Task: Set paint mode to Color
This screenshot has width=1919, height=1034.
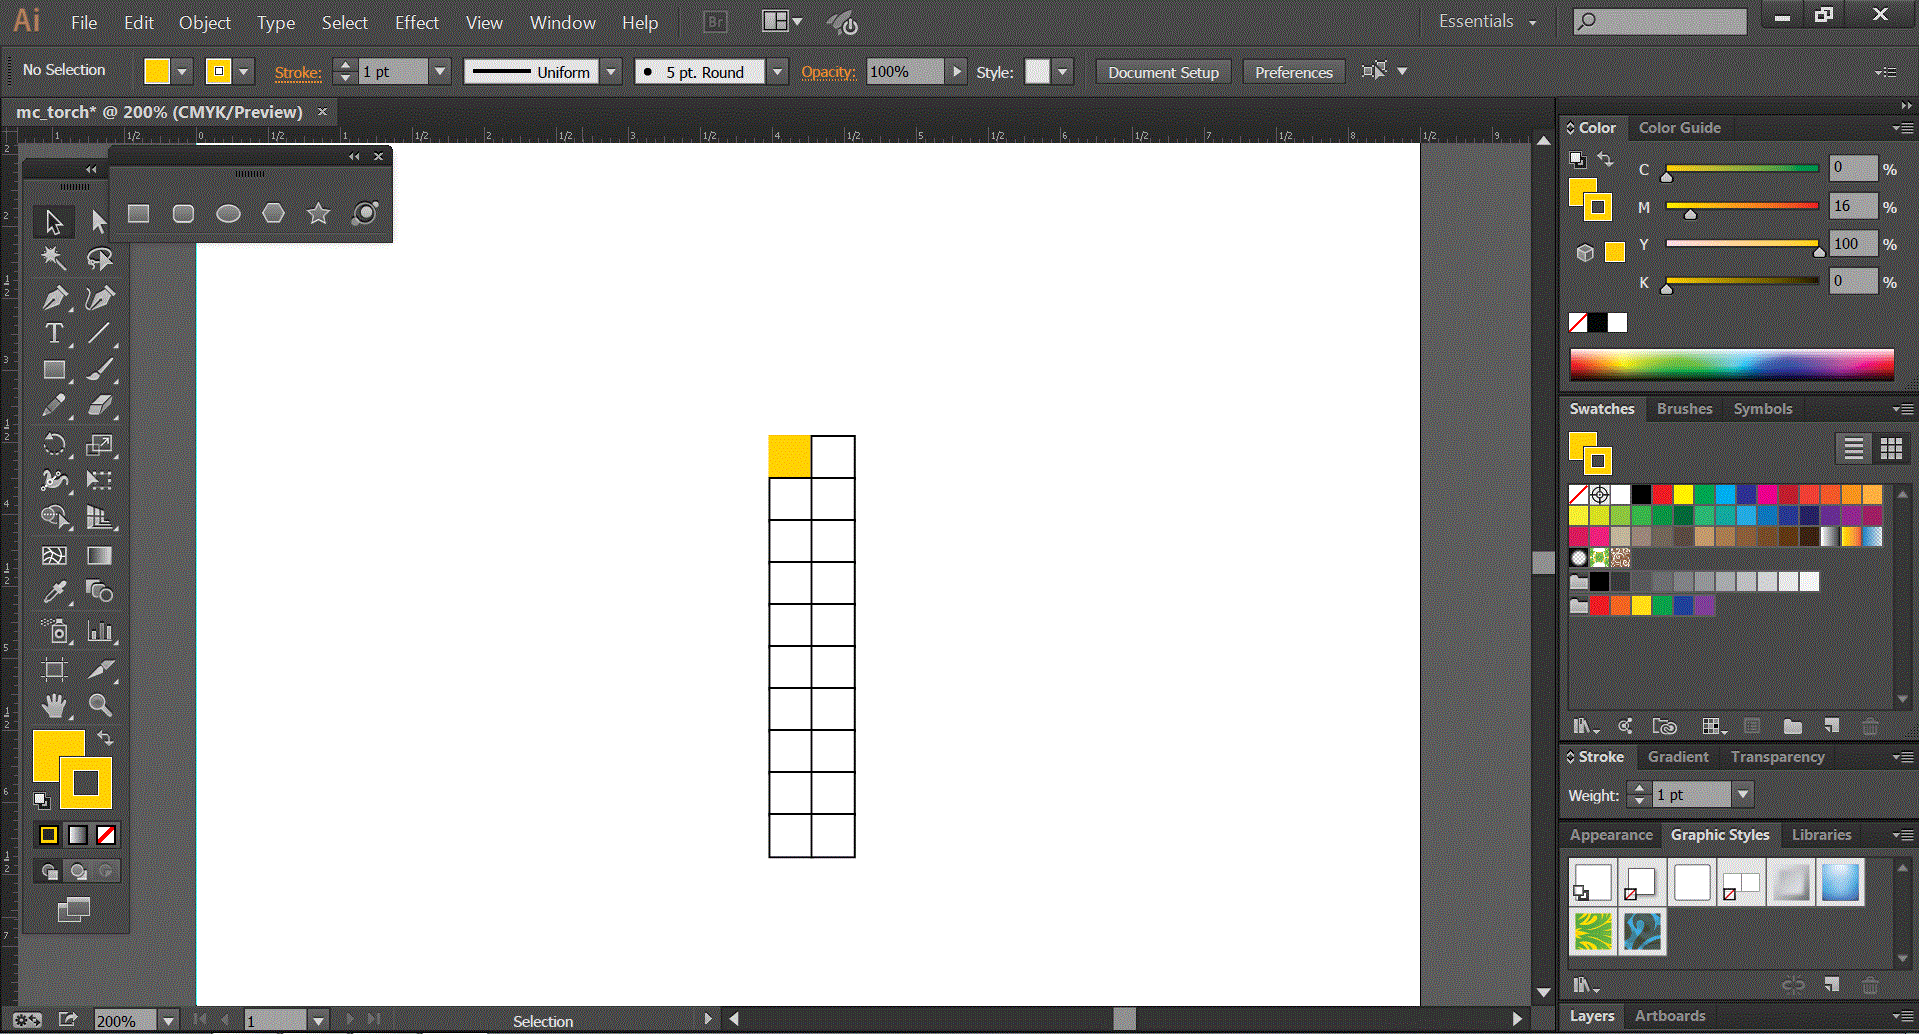Action: pos(48,835)
